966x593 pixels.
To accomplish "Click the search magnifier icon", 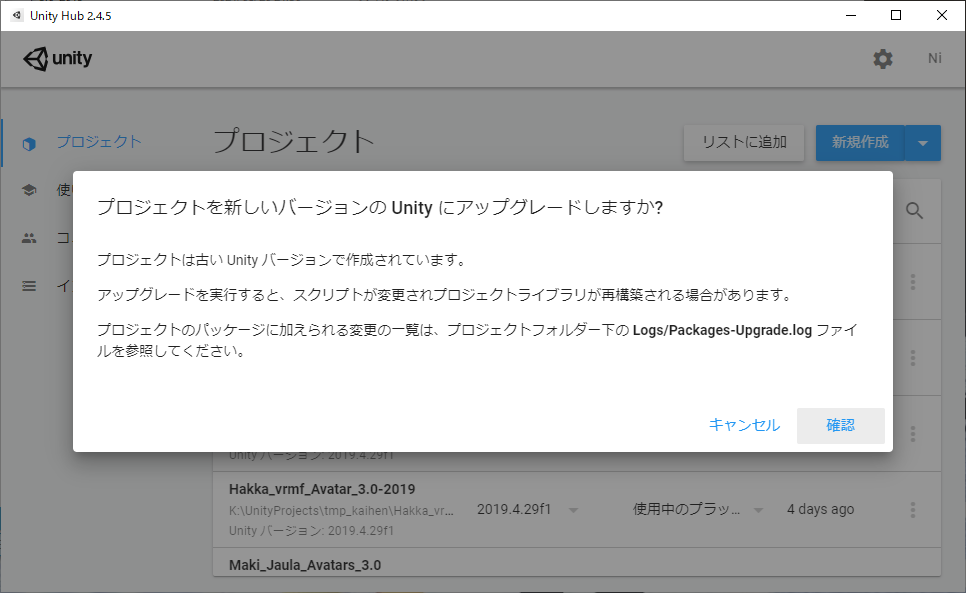I will (915, 211).
